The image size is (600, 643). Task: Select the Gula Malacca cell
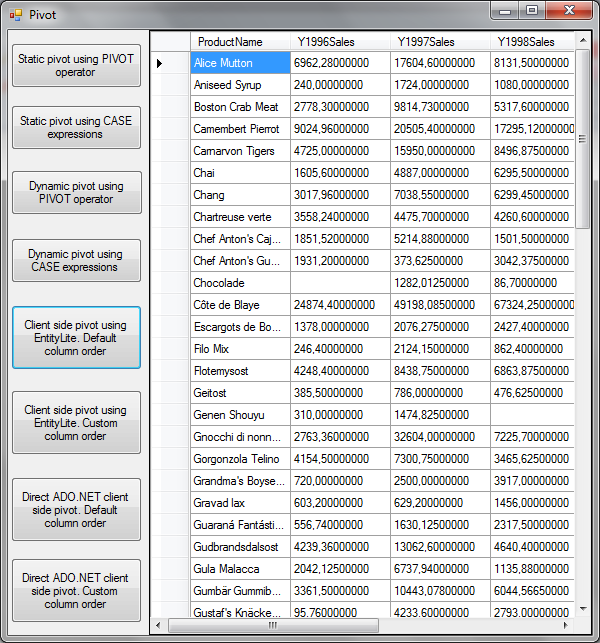point(240,569)
